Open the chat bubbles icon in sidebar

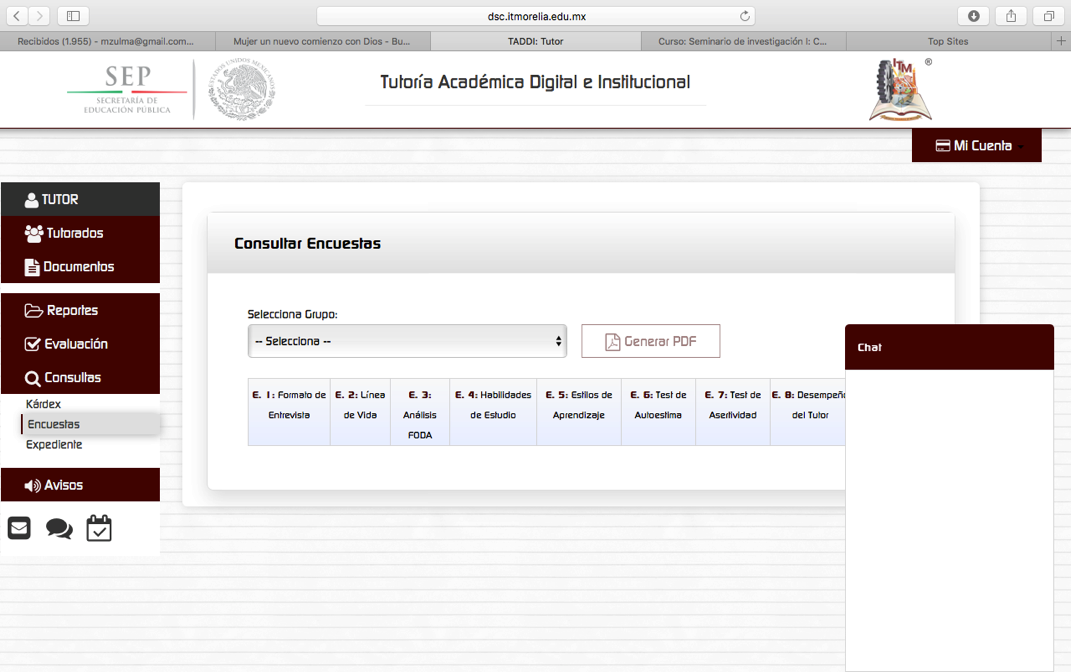pyautogui.click(x=59, y=529)
